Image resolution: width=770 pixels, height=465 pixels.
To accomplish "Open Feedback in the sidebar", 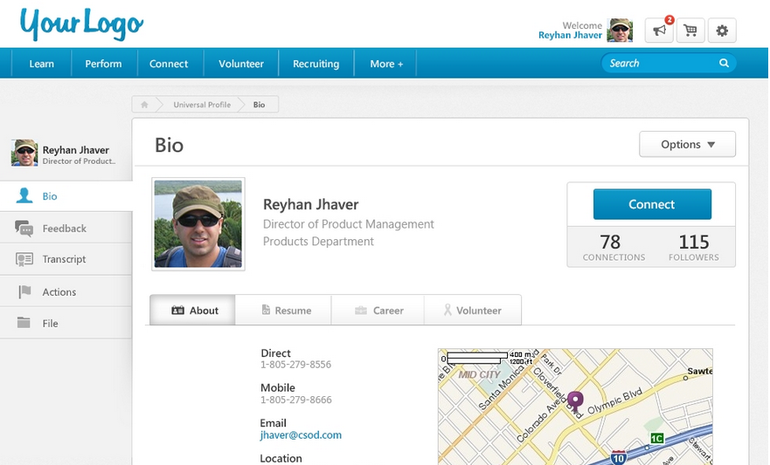I will 64,228.
